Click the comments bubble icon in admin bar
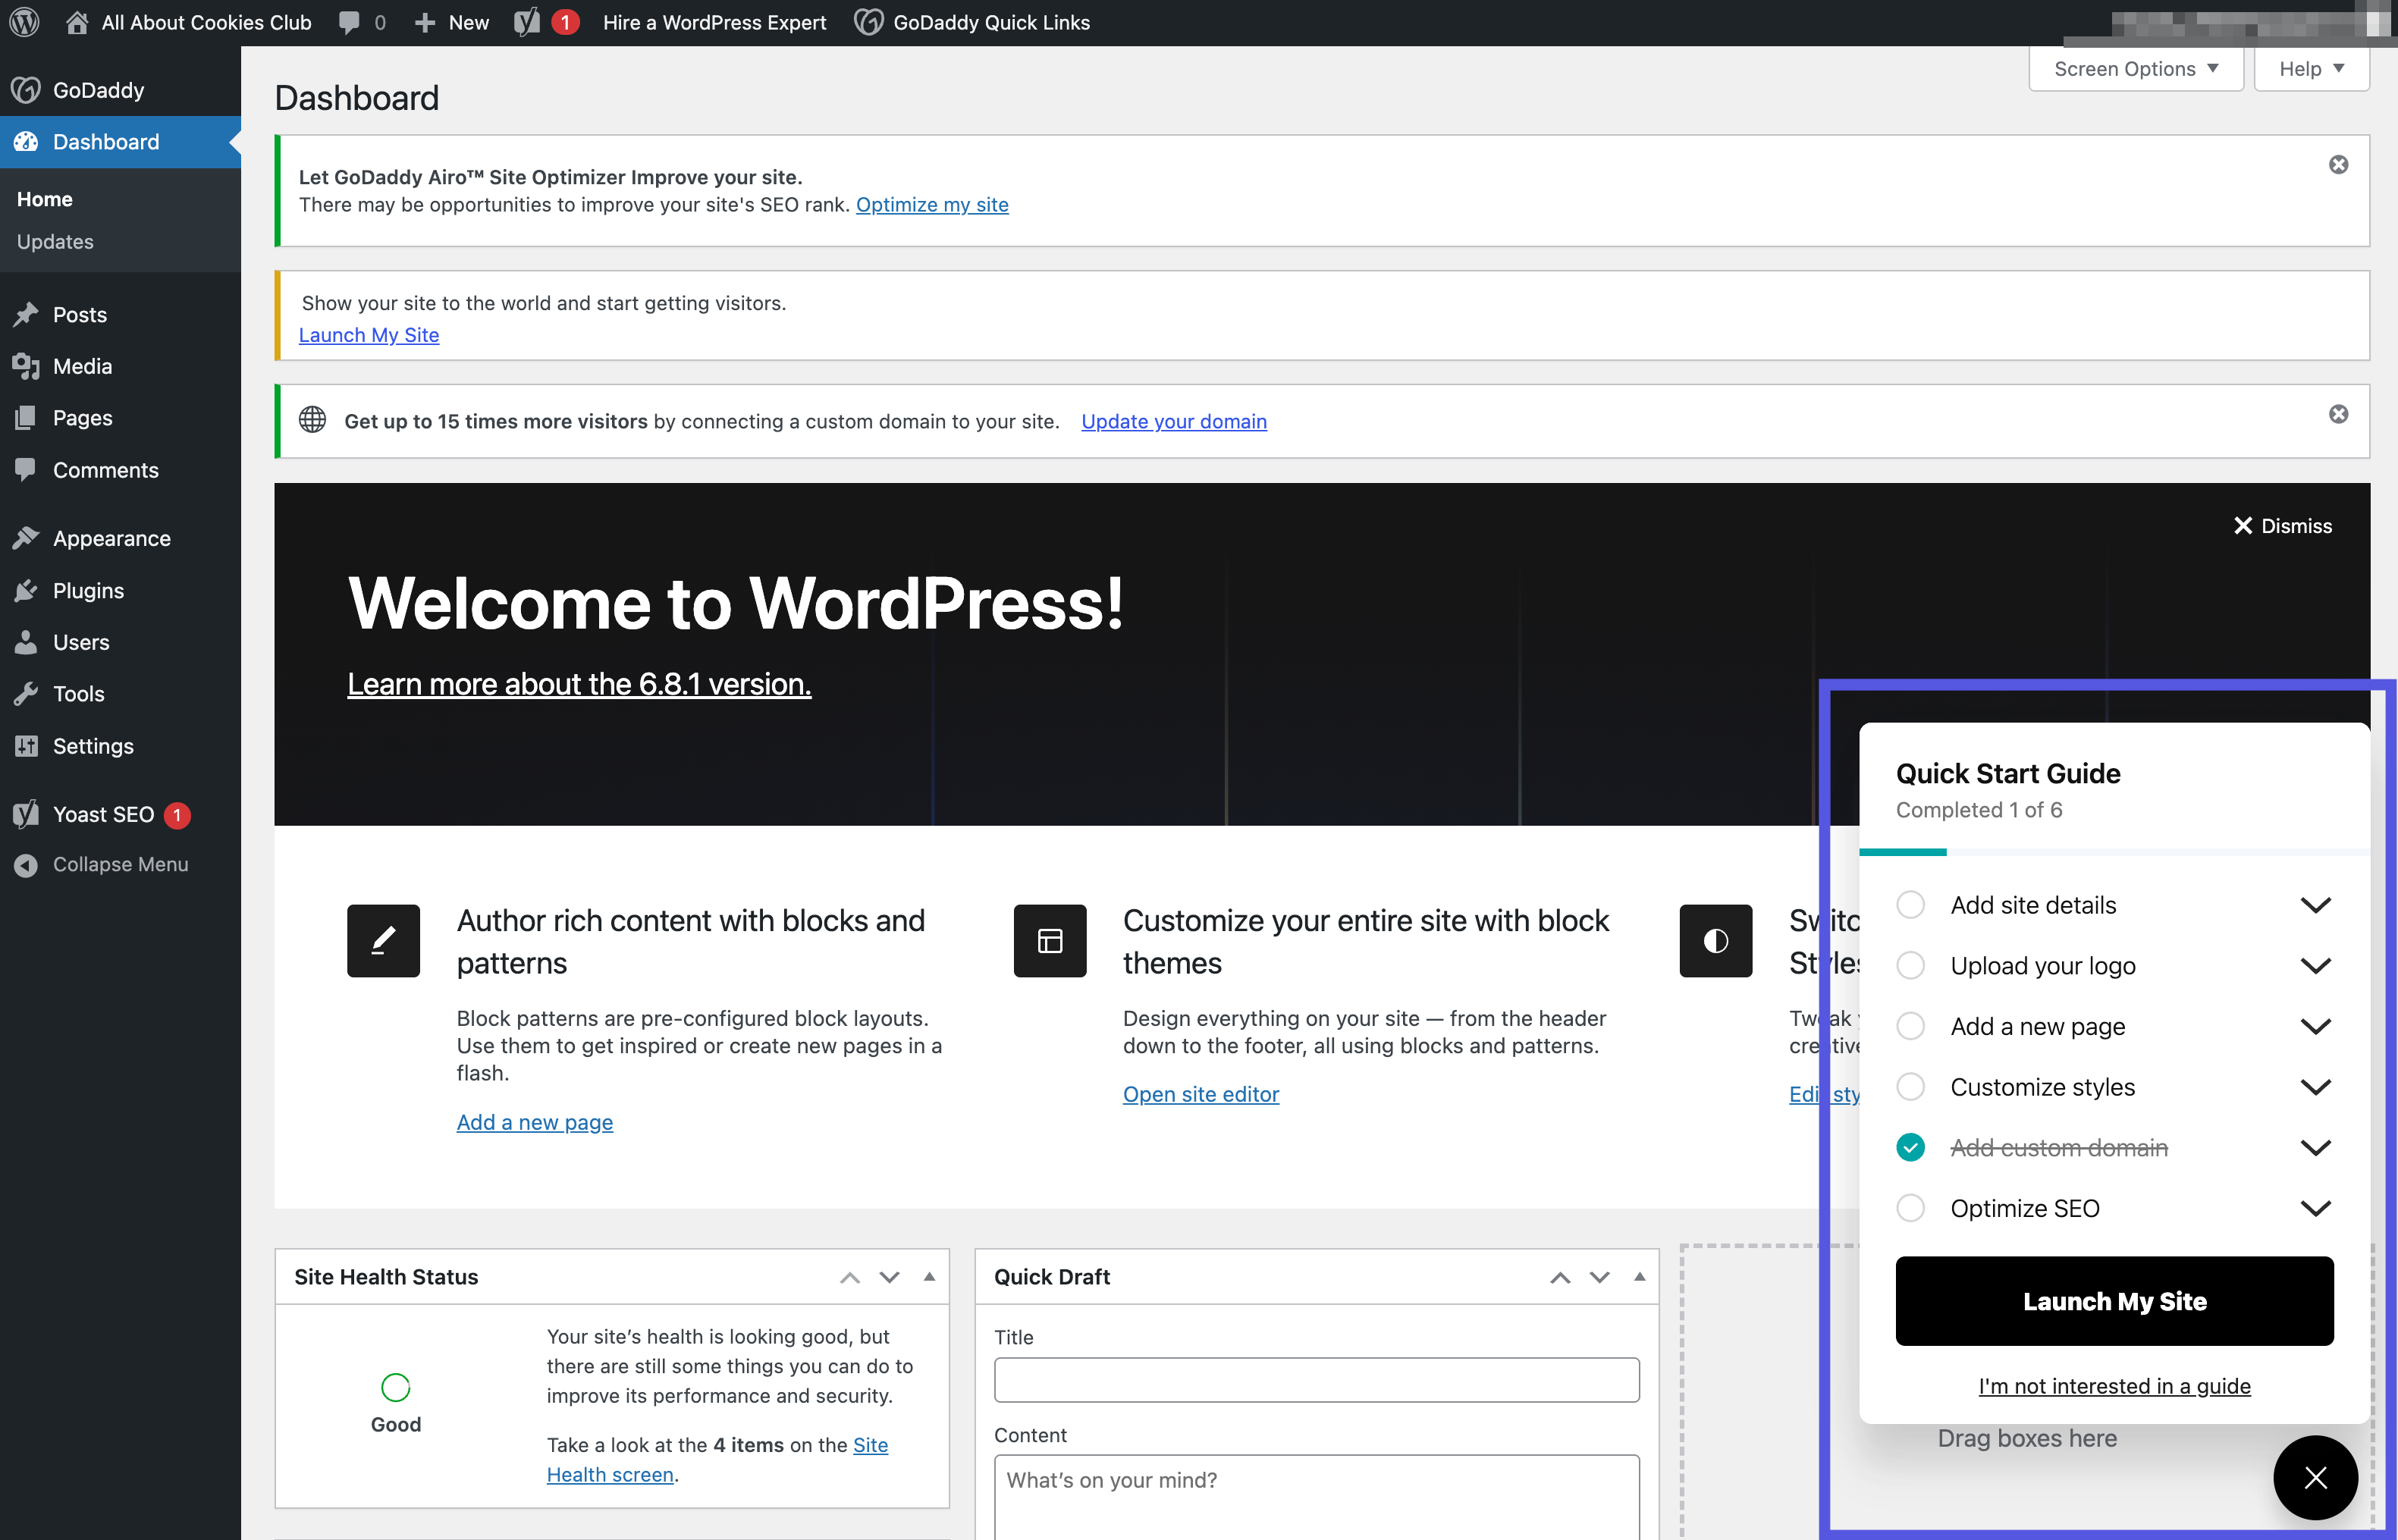This screenshot has width=2398, height=1540. click(x=349, y=22)
